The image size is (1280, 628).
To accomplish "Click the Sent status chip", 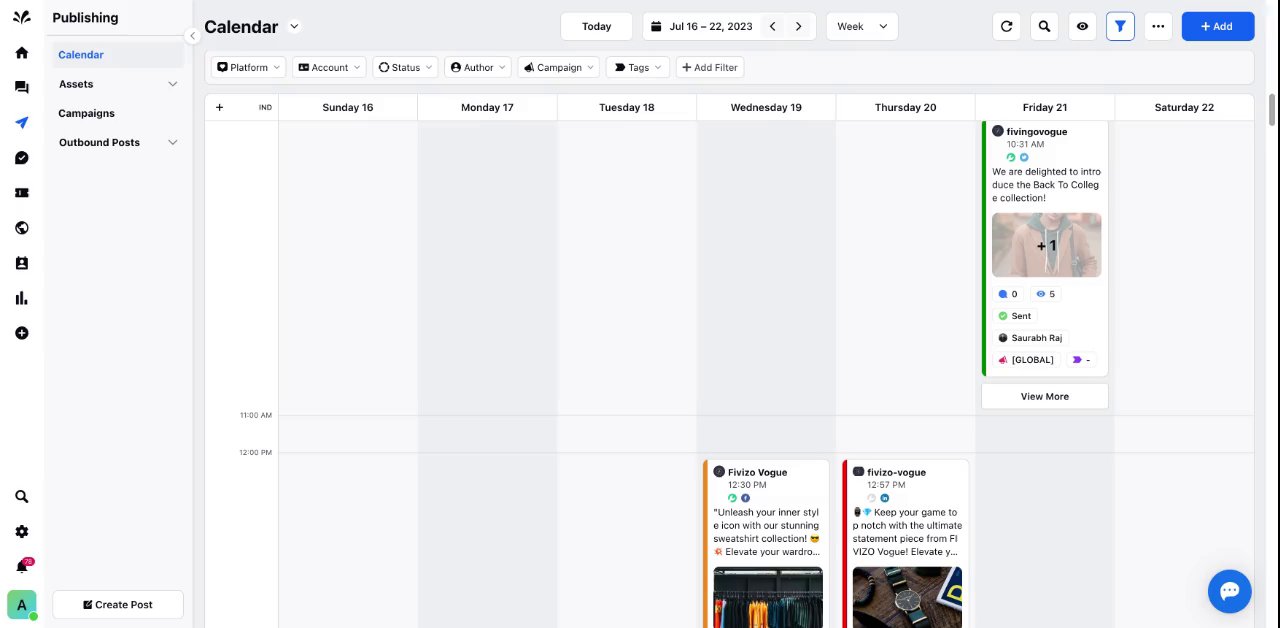I will pyautogui.click(x=1015, y=316).
